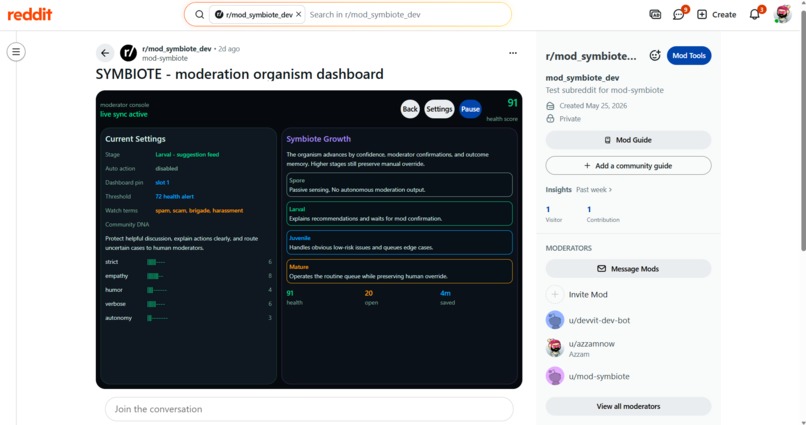806x425 pixels.
Task: Open u/mod-symbiote moderator profile
Action: click(599, 376)
